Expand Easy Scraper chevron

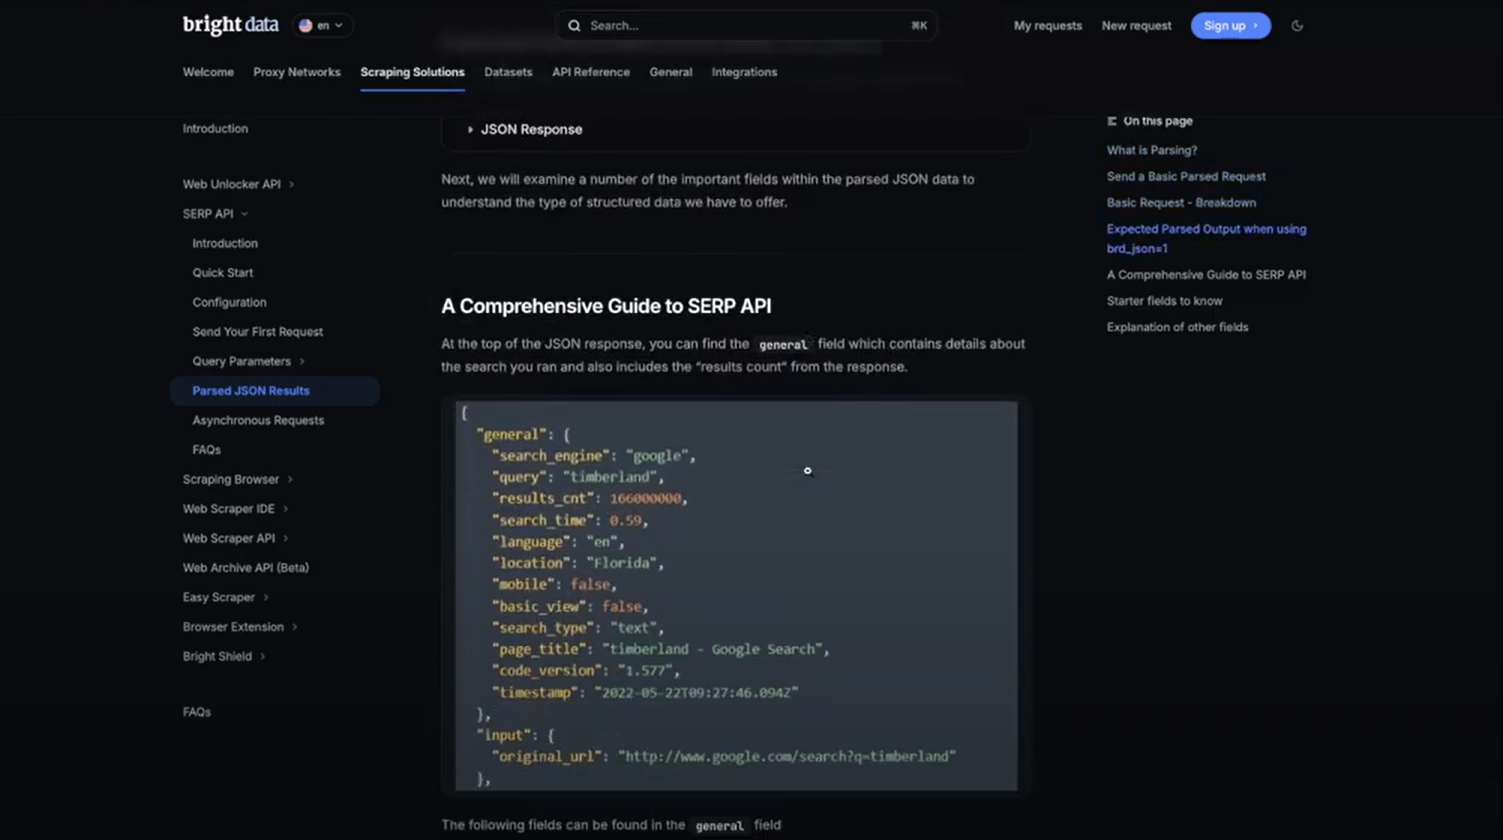[265, 598]
